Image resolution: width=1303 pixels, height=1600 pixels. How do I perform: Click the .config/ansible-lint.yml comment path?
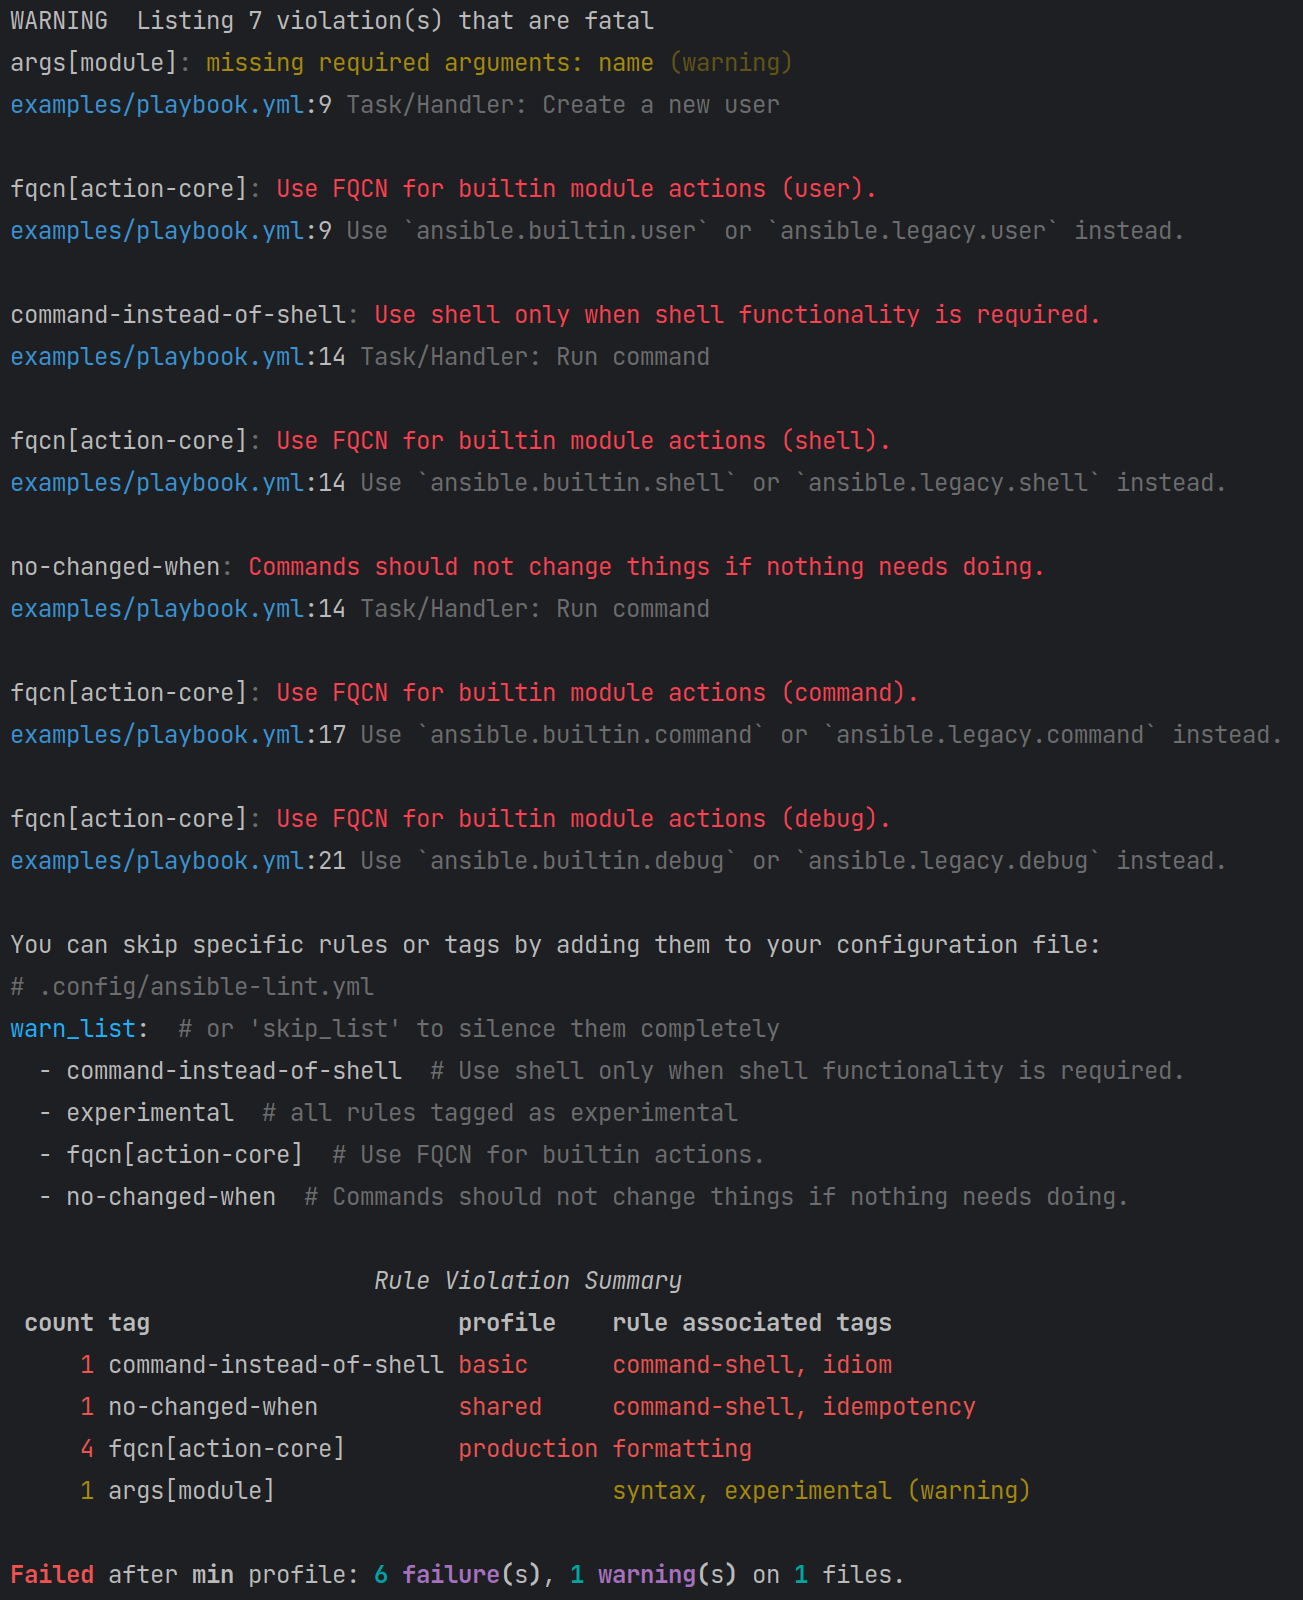206,987
